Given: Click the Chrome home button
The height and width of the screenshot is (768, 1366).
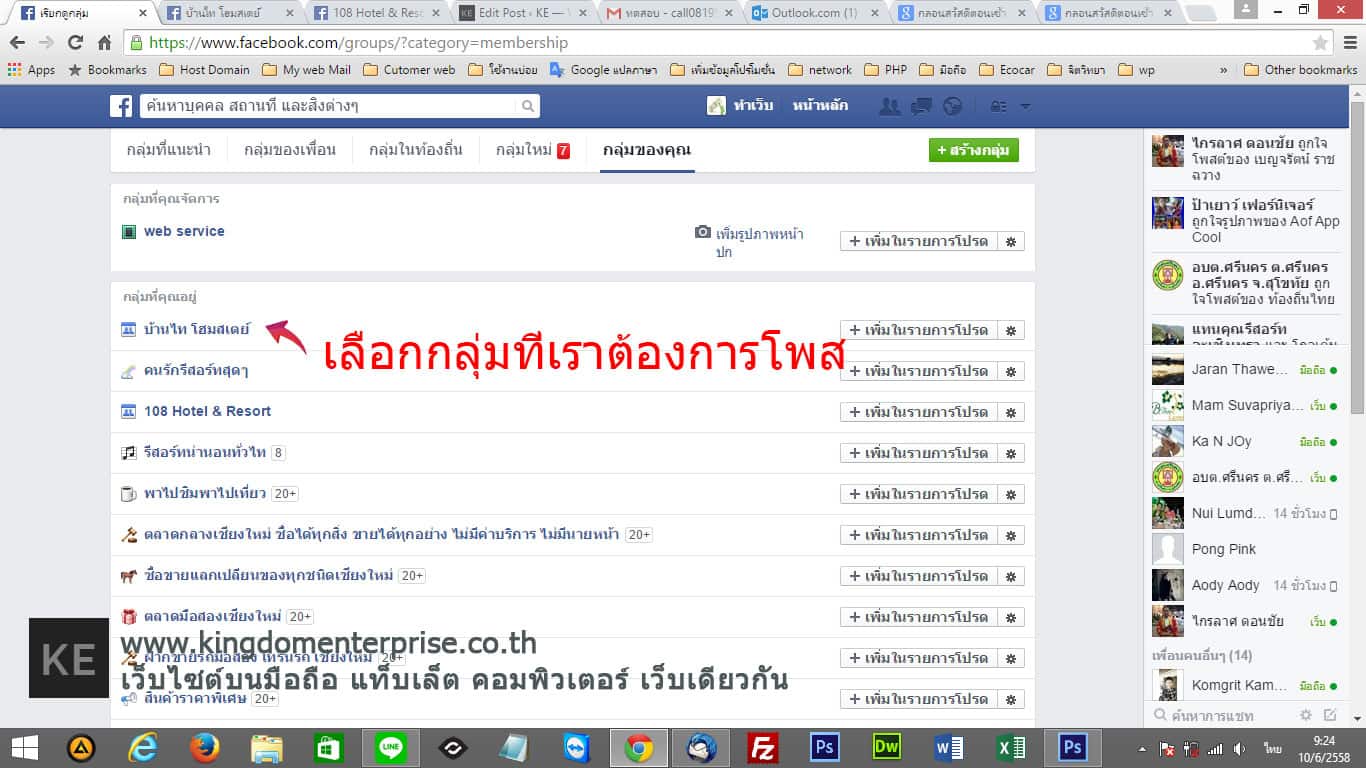Looking at the screenshot, I should (x=104, y=43).
